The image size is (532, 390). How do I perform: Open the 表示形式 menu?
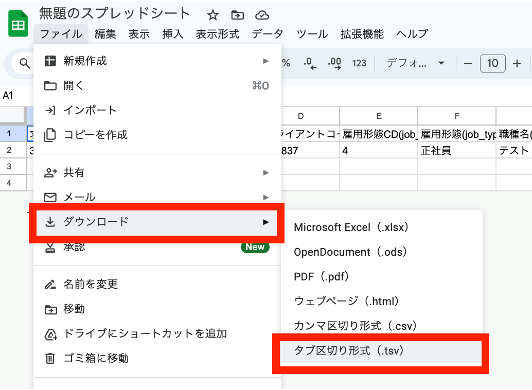[217, 34]
